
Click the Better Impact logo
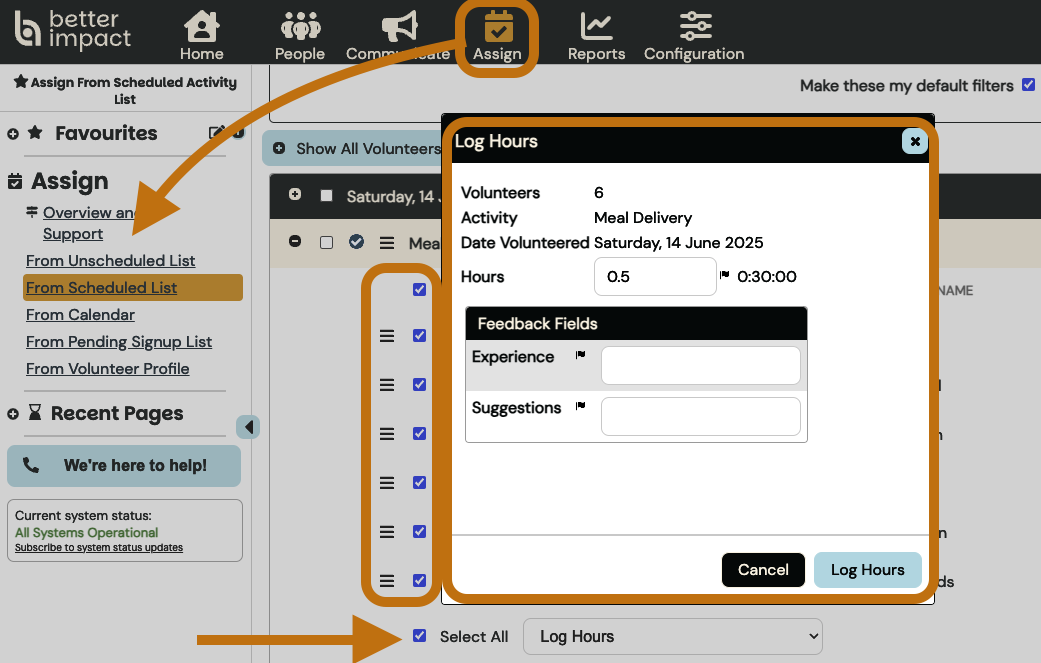coord(73,29)
